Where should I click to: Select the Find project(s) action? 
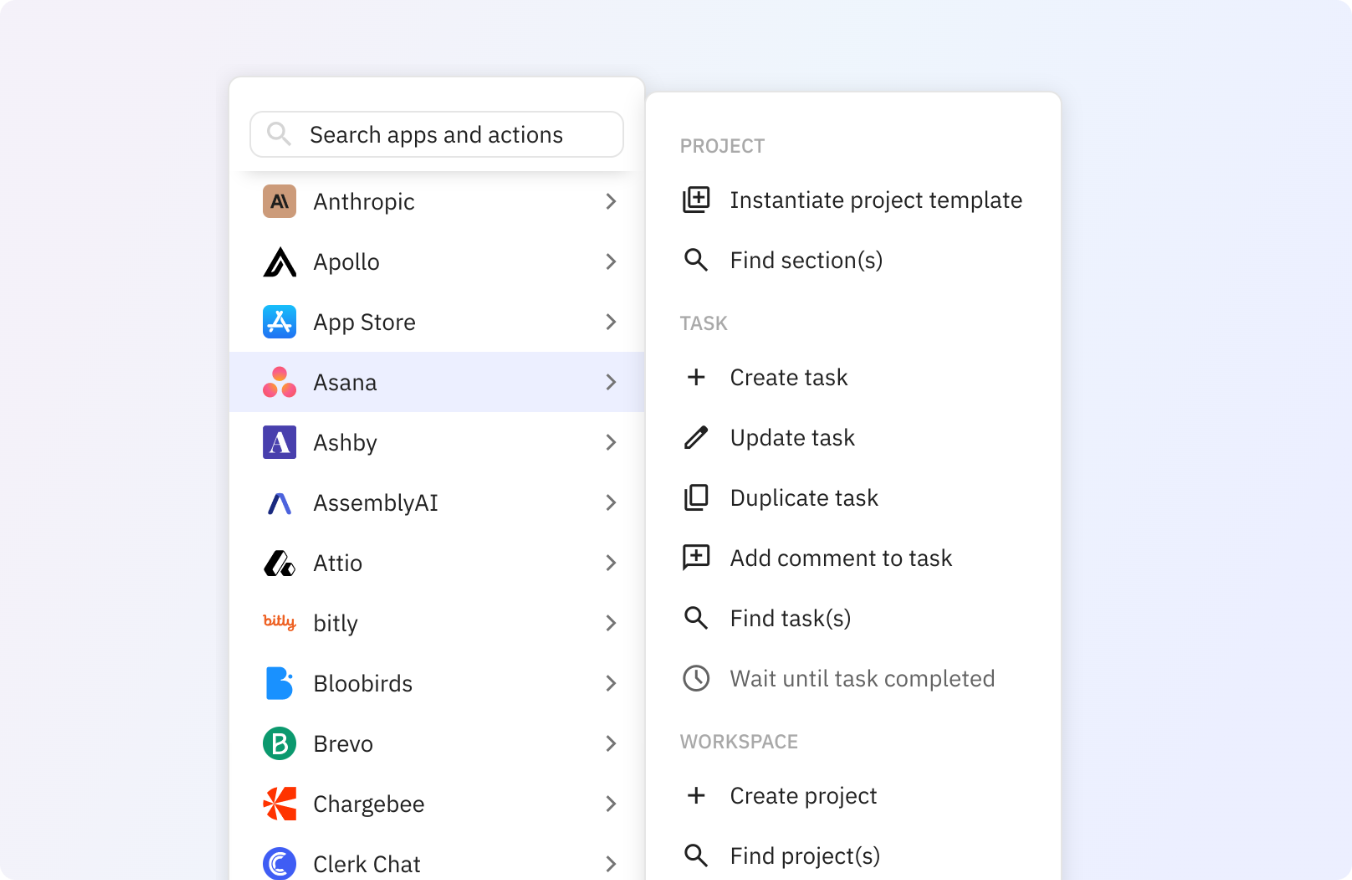(x=853, y=856)
